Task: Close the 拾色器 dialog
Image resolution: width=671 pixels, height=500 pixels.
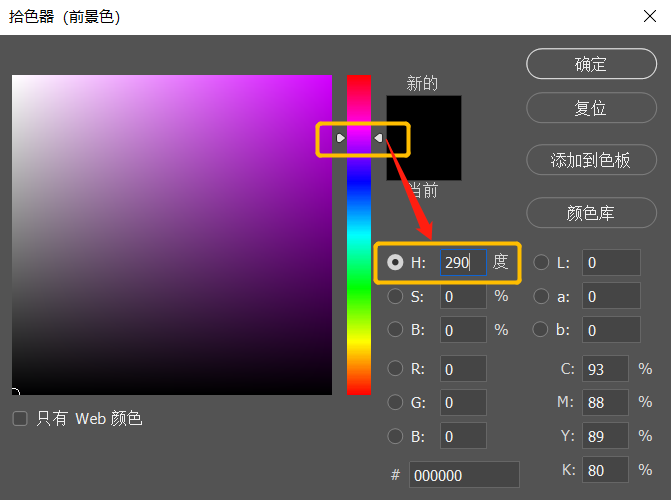Action: tap(650, 16)
